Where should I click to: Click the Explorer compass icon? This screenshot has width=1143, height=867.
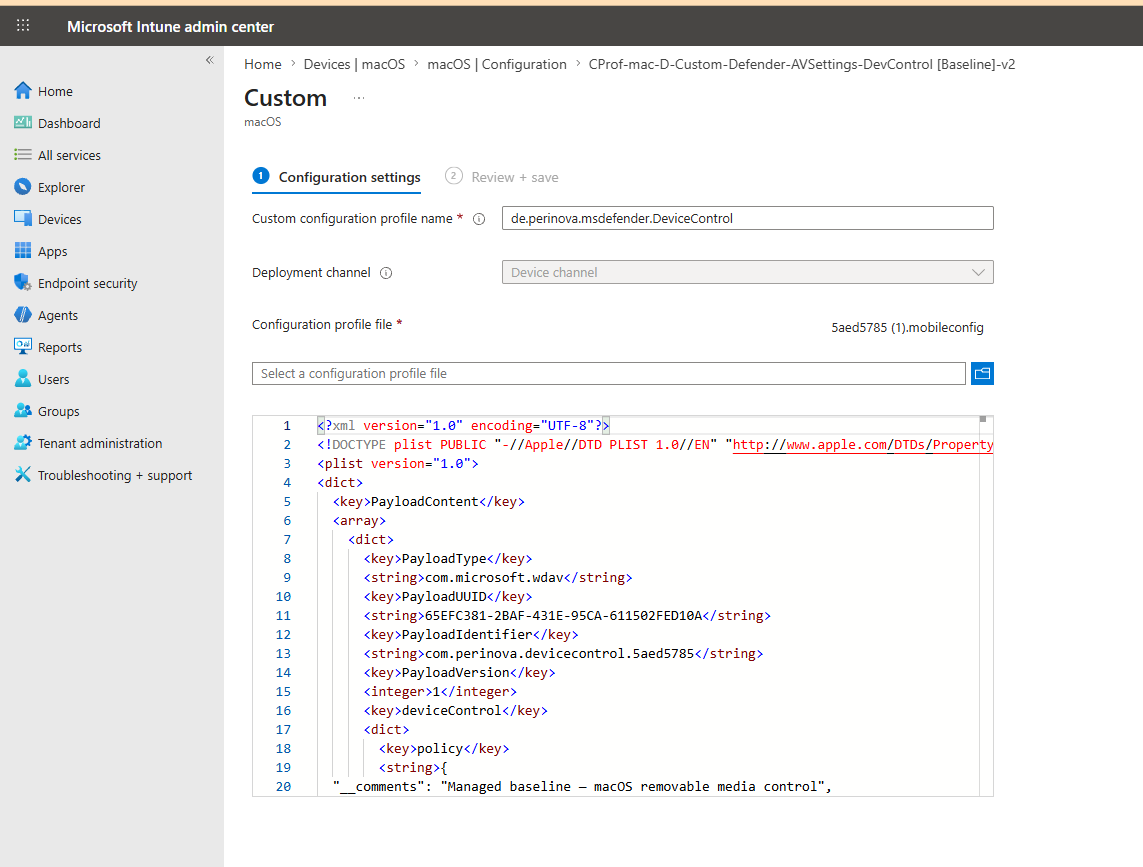23,187
